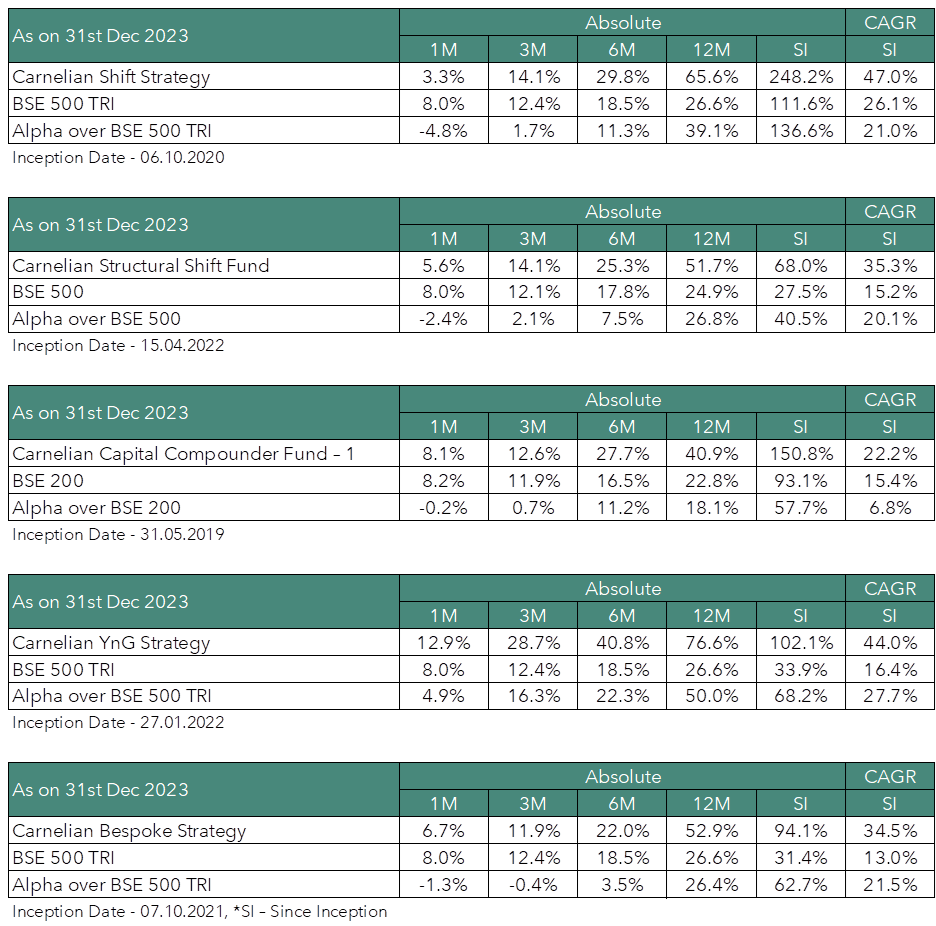Select Inception Date - 31.05.2019 text

118,534
